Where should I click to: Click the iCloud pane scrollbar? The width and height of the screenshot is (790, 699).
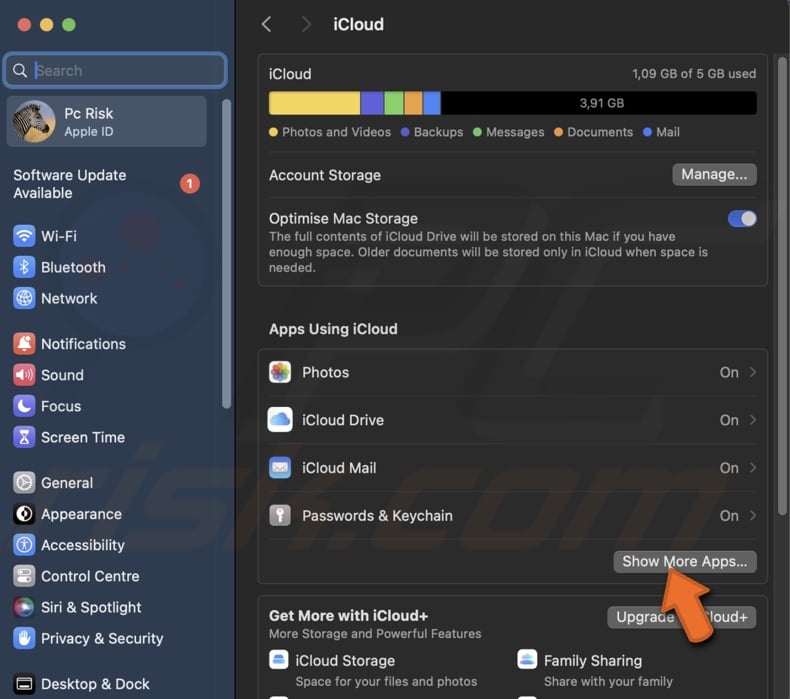click(782, 286)
